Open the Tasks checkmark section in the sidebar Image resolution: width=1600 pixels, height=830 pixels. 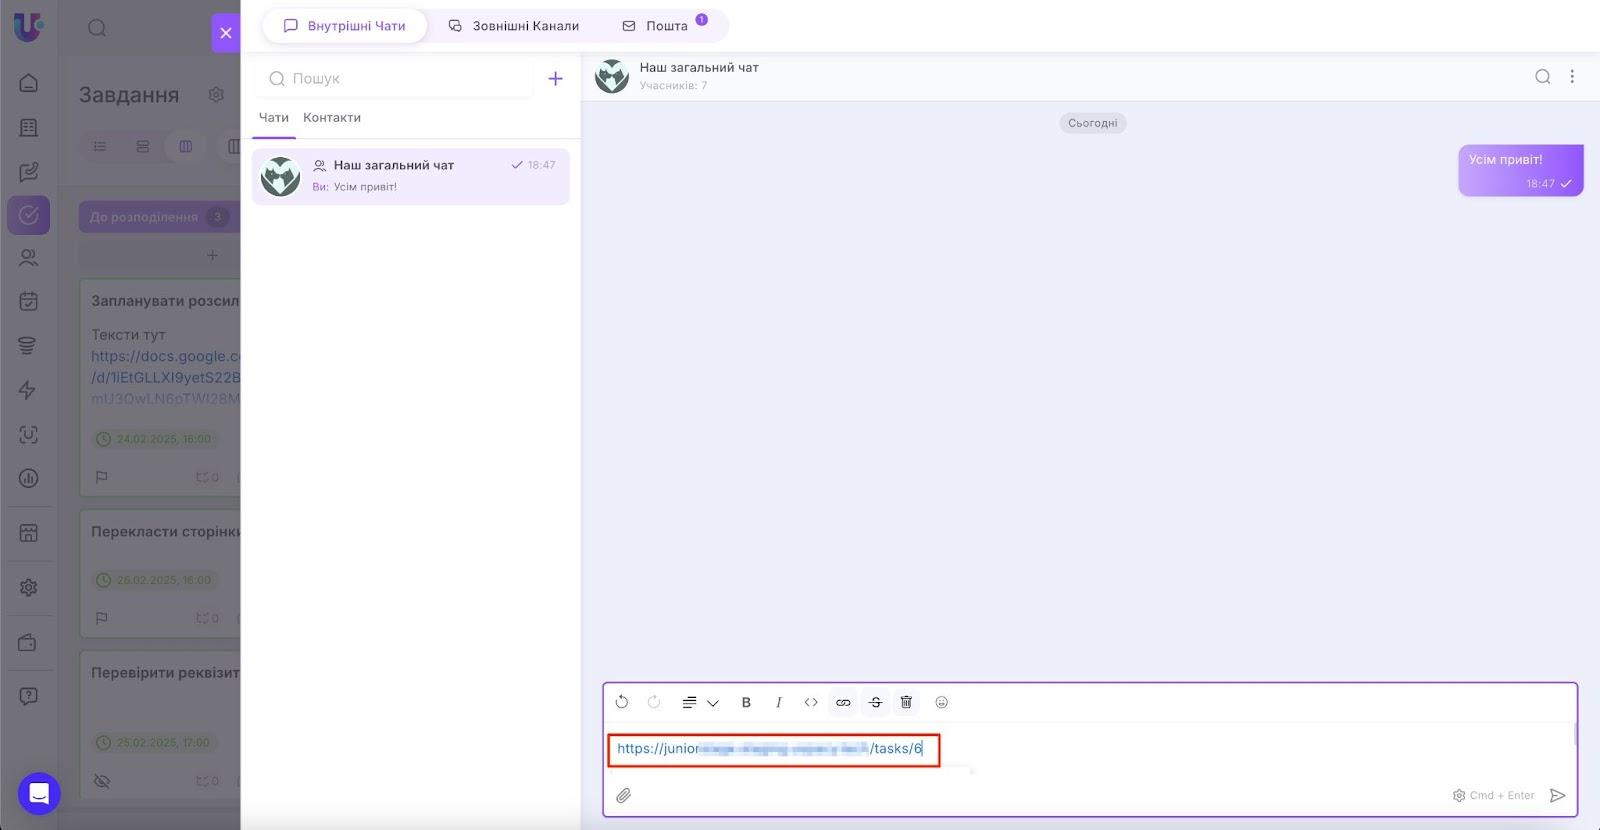click(x=28, y=215)
